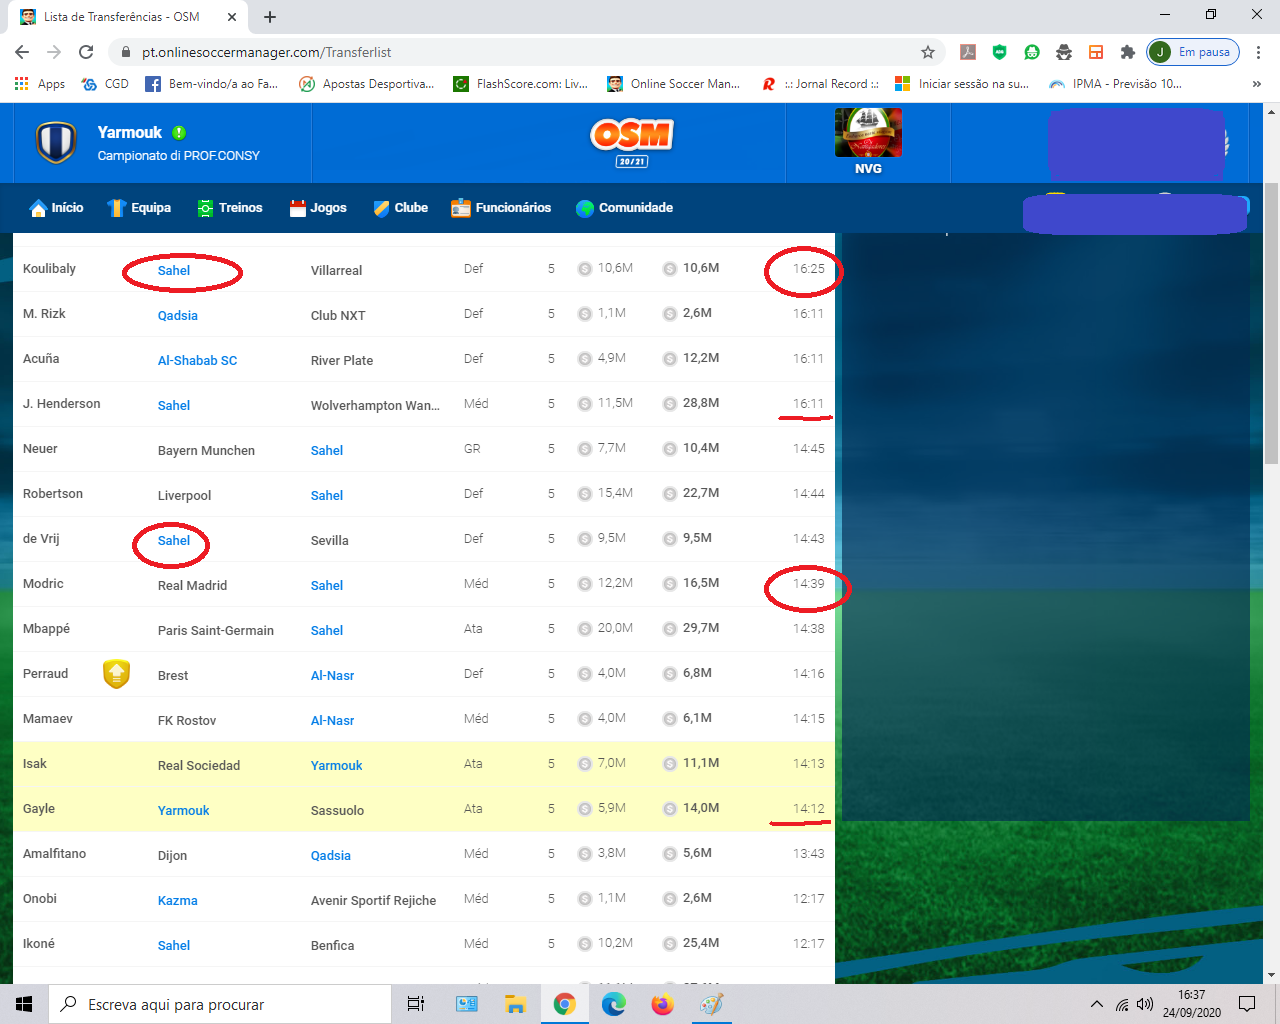Open Firefox from taskbar
Viewport: 1280px width, 1024px height.
pyautogui.click(x=662, y=1004)
